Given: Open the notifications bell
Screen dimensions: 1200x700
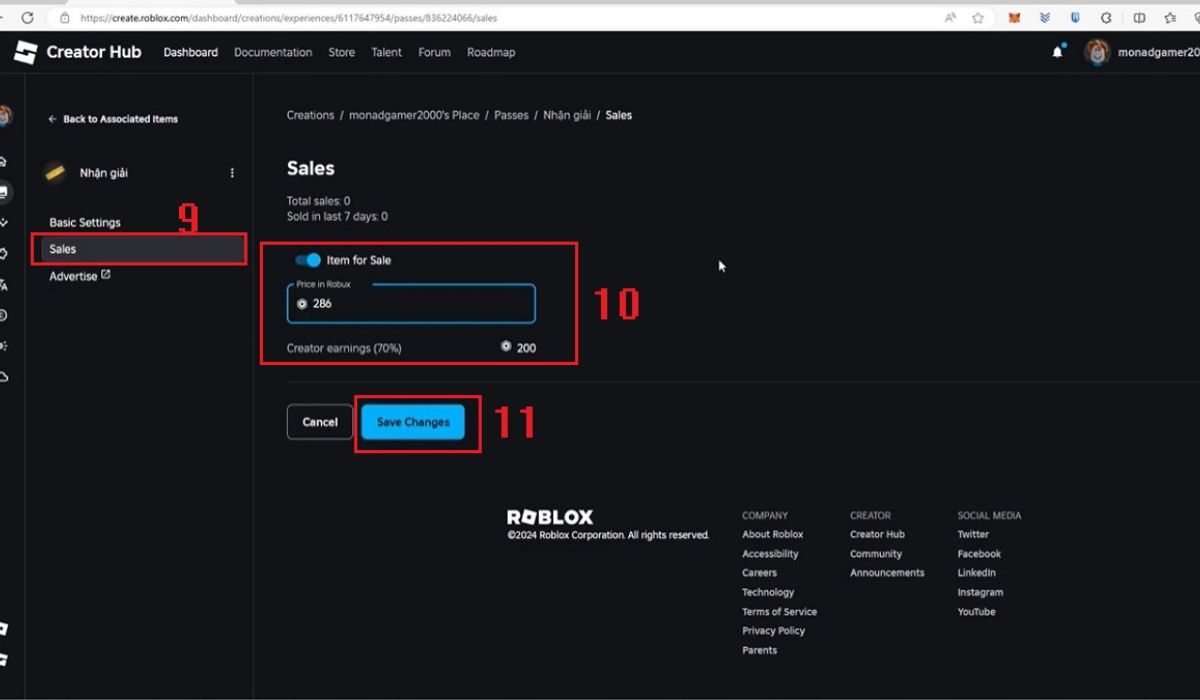Looking at the screenshot, I should (1057, 52).
